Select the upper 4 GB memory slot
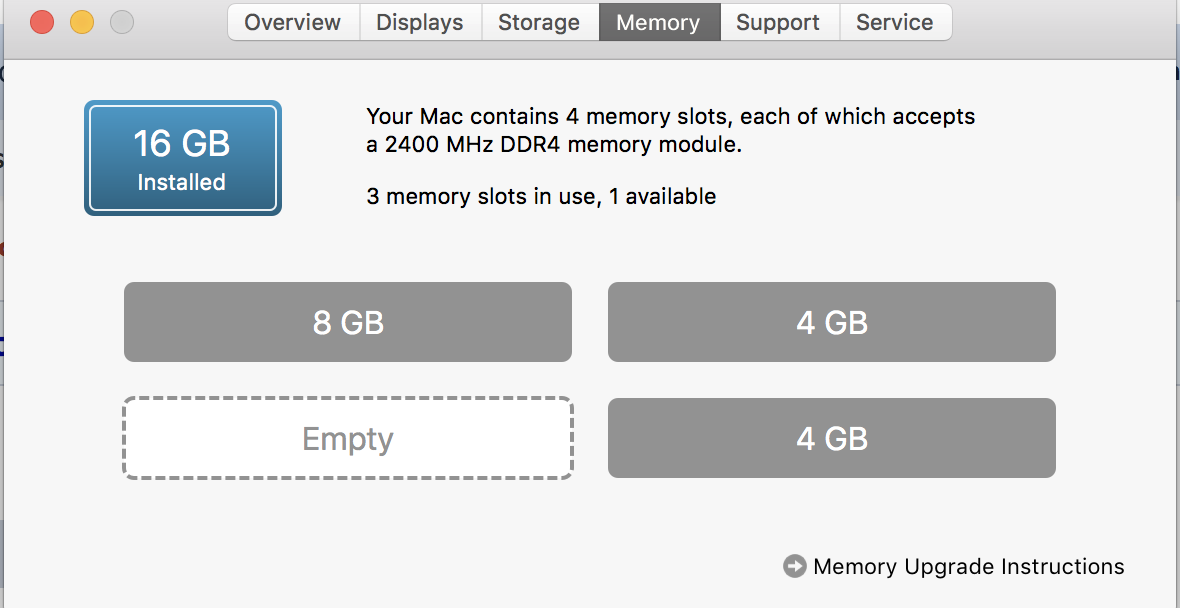1180x608 pixels. pos(832,322)
